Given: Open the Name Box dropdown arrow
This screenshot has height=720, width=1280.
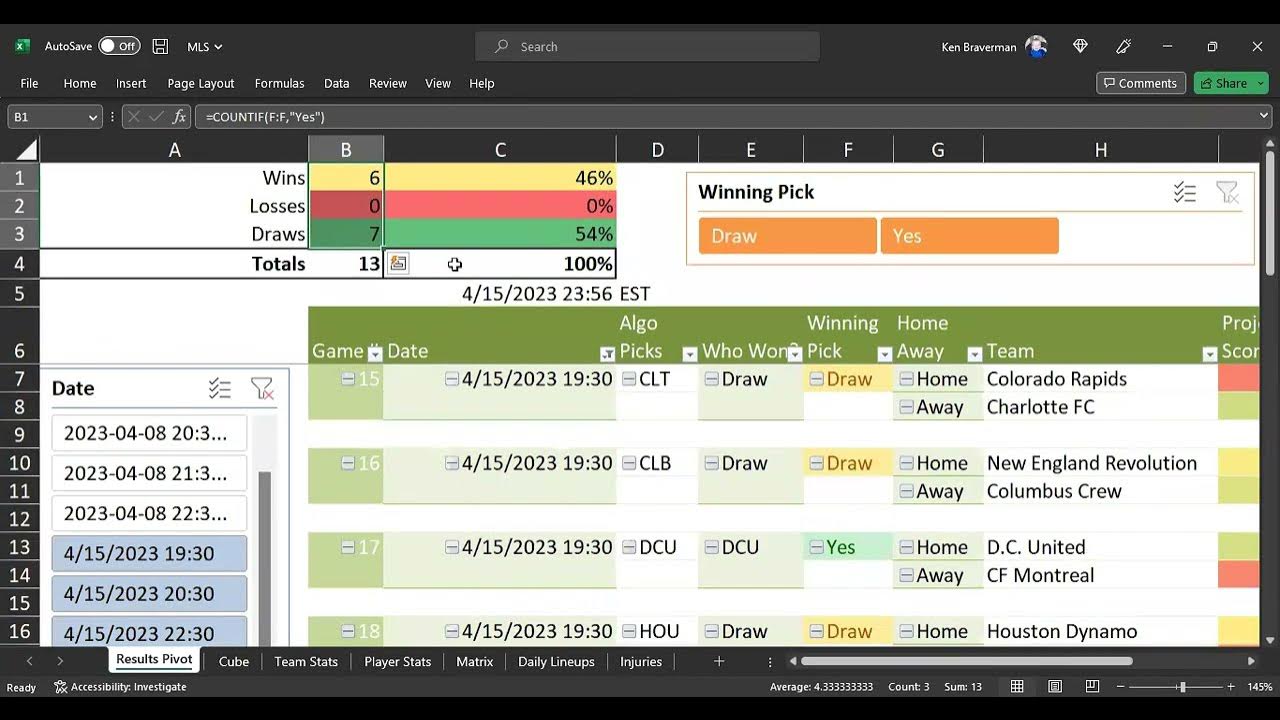Looking at the screenshot, I should 93,117.
